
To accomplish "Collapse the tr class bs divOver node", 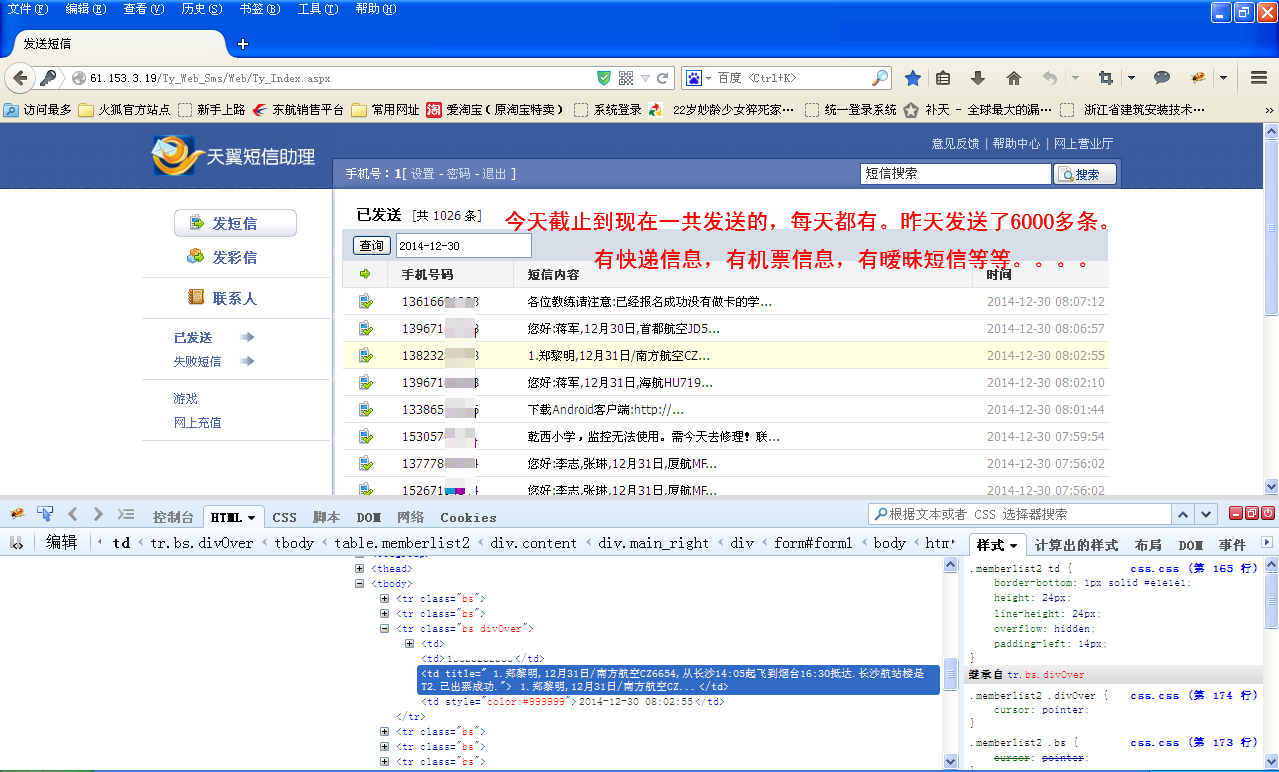I will click(384, 629).
